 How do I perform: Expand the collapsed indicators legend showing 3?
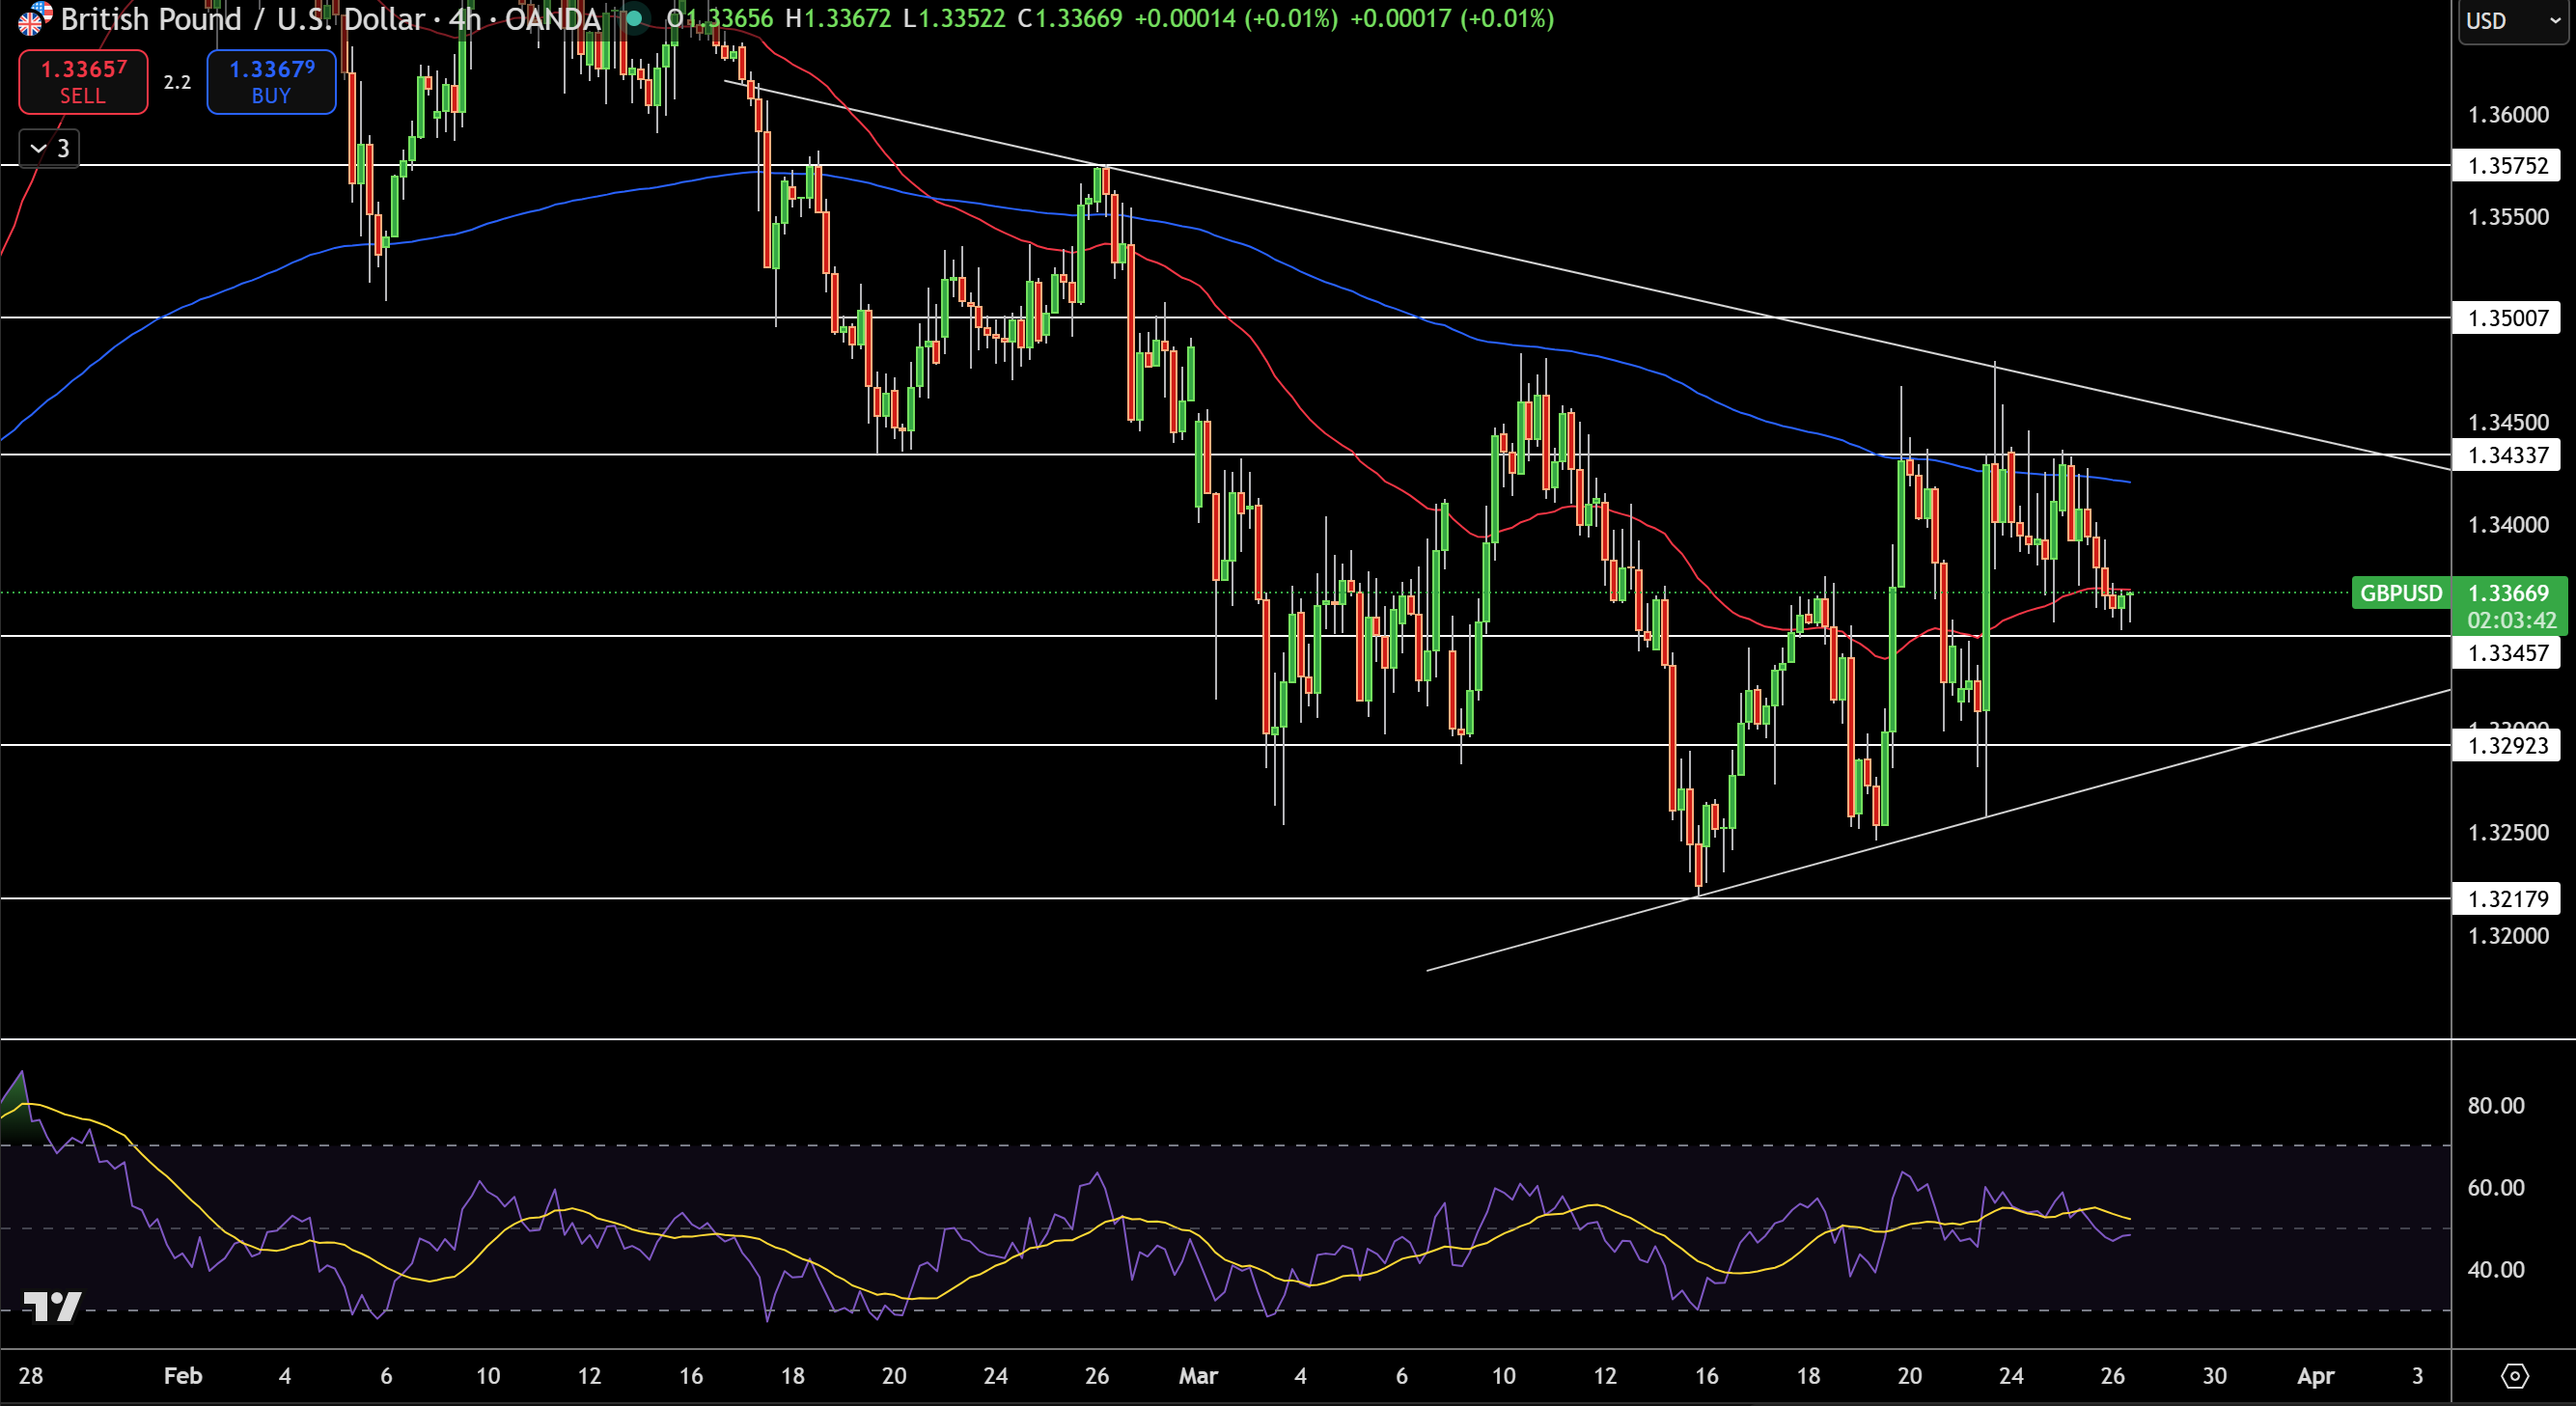pos(49,149)
